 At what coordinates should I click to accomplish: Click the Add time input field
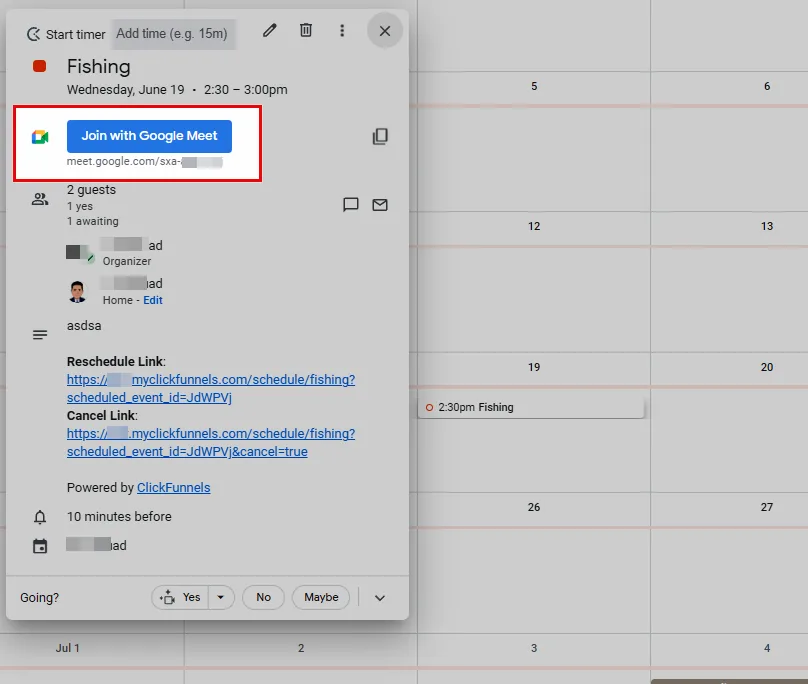pos(174,34)
